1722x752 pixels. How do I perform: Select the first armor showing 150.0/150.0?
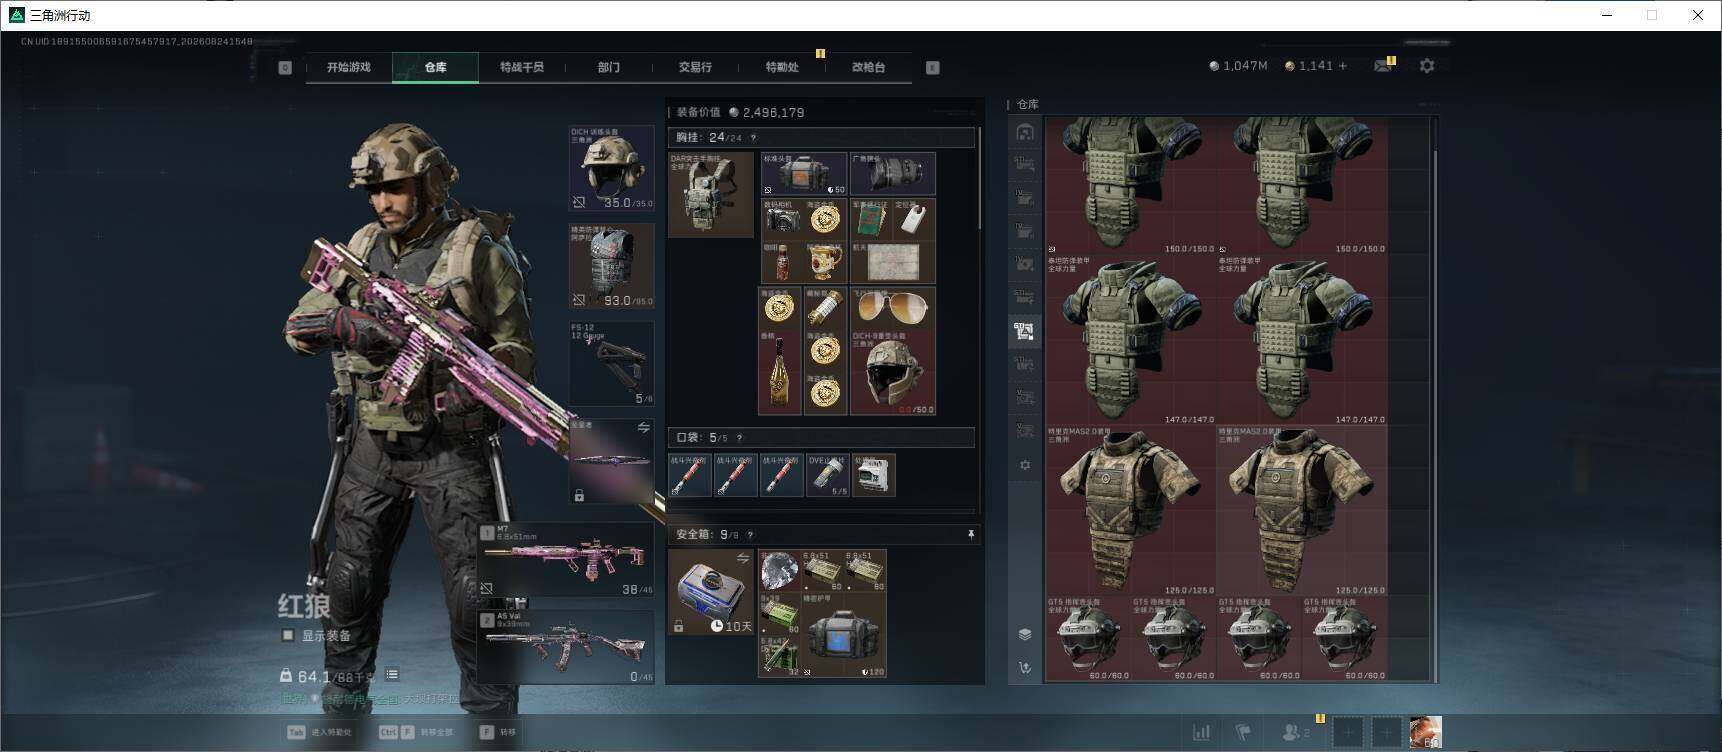[x=1131, y=186]
